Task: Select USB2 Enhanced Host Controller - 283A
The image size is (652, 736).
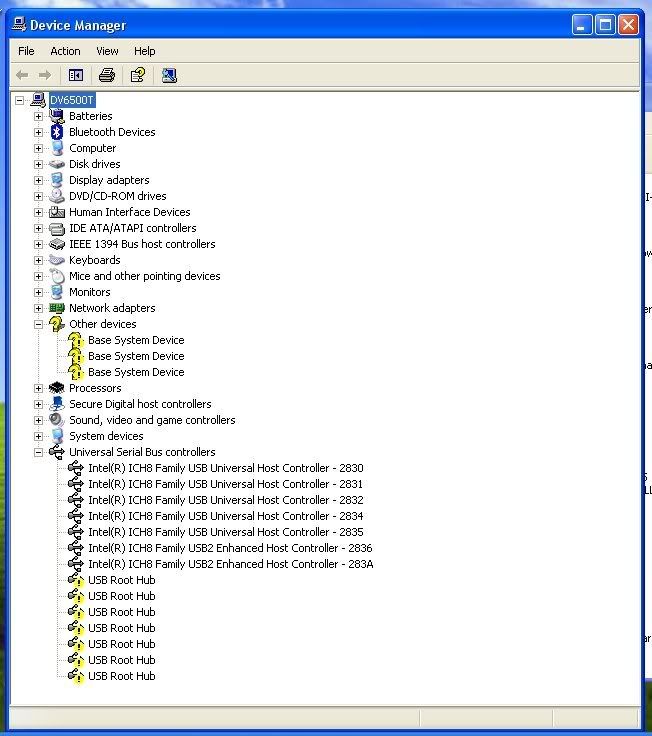Action: (x=231, y=564)
